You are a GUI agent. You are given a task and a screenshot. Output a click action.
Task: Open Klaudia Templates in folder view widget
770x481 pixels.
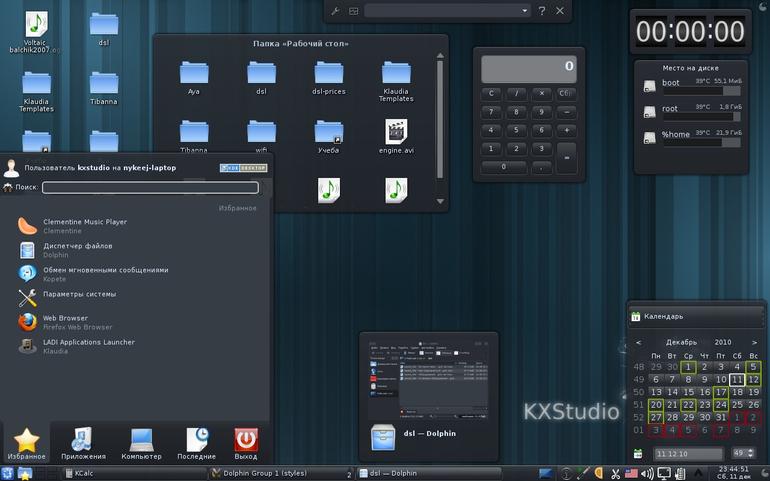396,81
